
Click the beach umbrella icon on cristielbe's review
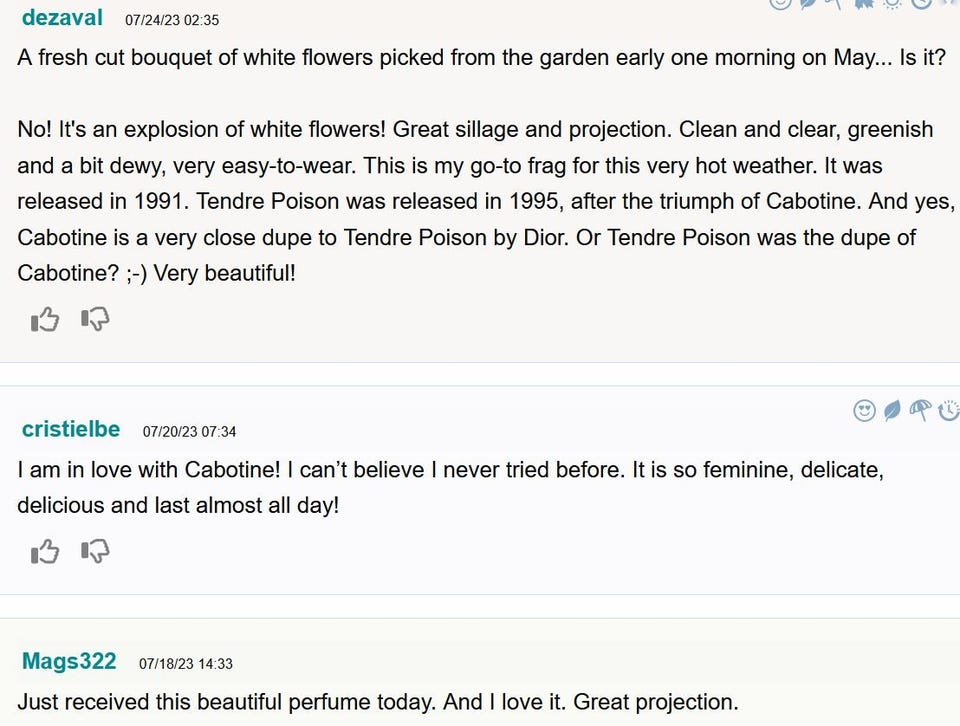click(921, 410)
